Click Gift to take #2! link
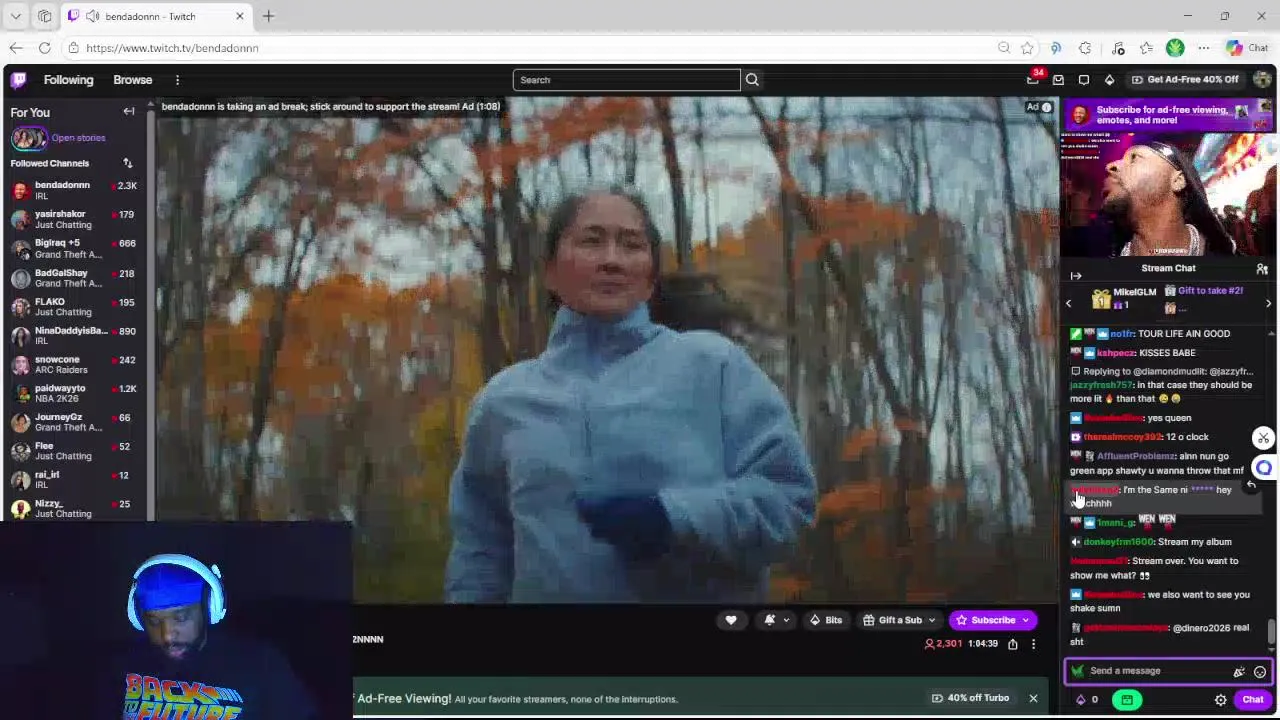Image resolution: width=1280 pixels, height=720 pixels. 1210,290
